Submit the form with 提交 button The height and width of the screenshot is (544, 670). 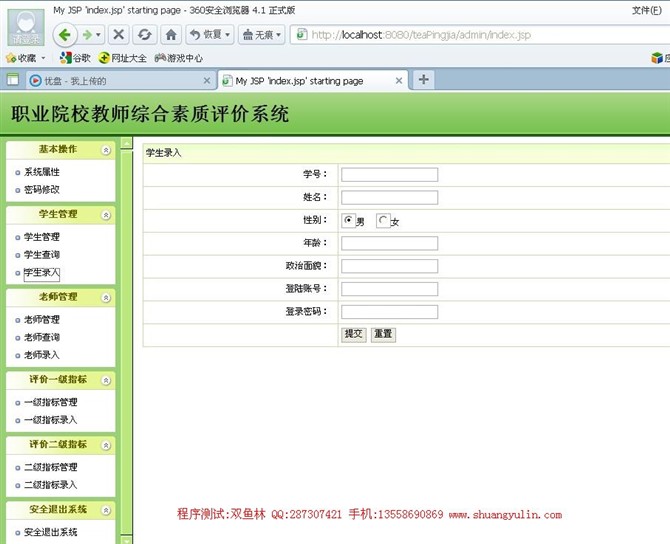point(353,334)
